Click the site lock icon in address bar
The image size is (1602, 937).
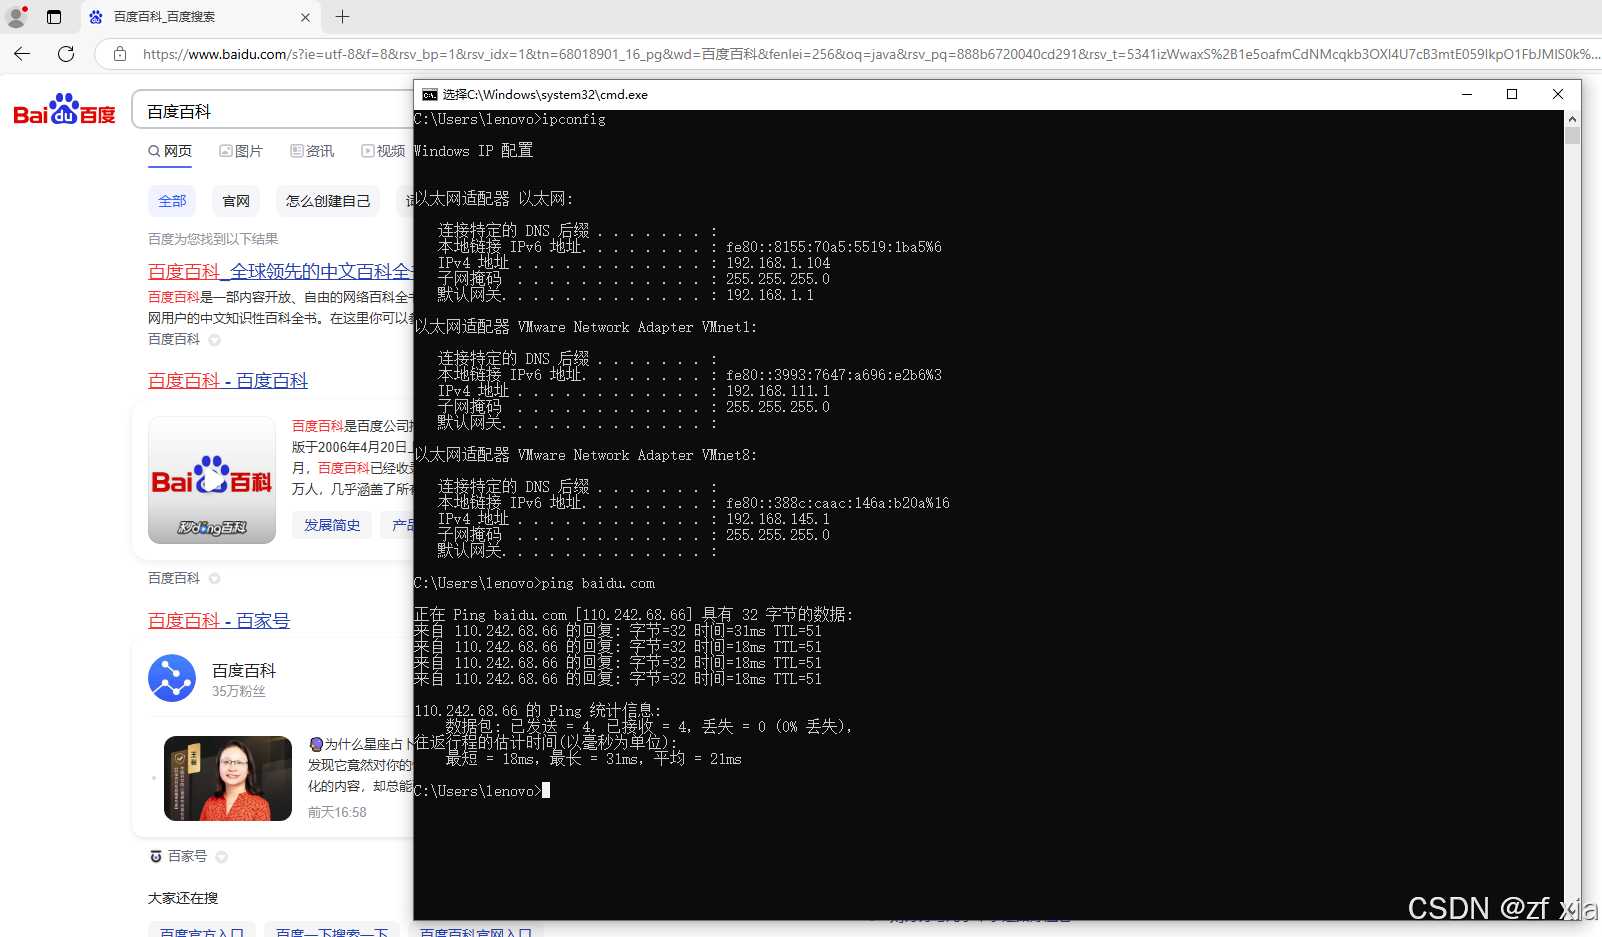(120, 54)
